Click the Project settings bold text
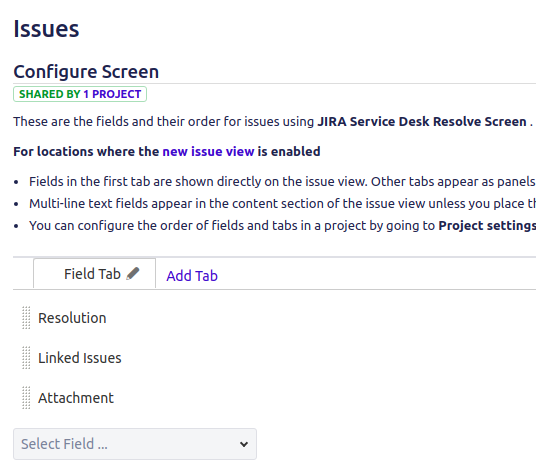This screenshot has height=460, width=536. point(487,226)
